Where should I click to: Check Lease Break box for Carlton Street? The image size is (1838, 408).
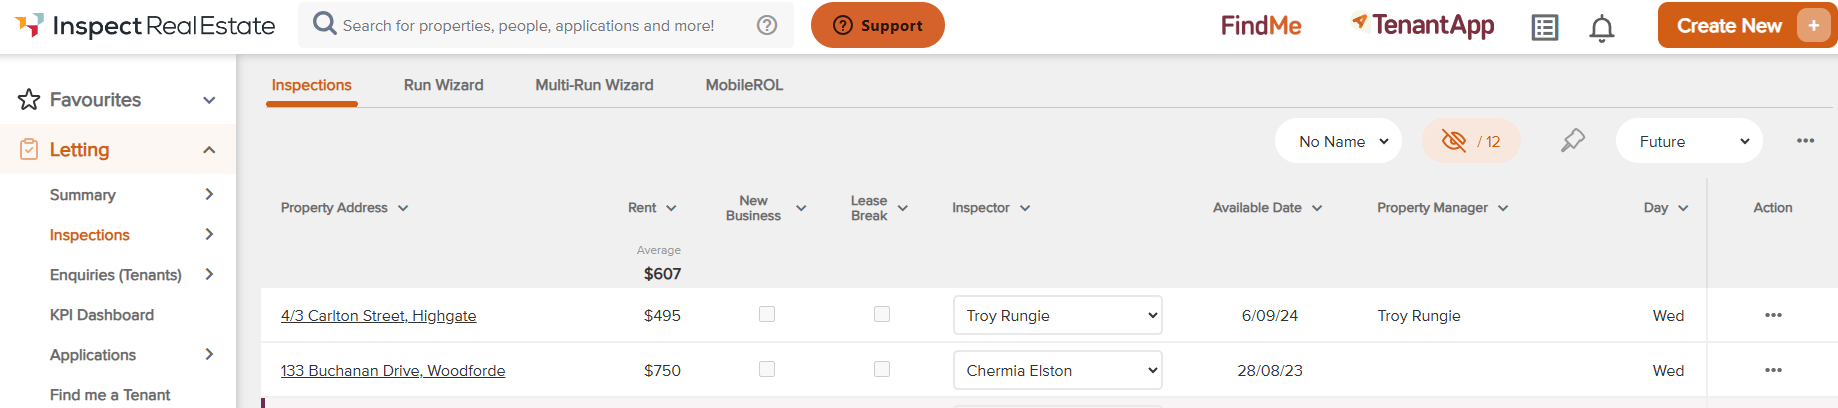[x=882, y=314]
